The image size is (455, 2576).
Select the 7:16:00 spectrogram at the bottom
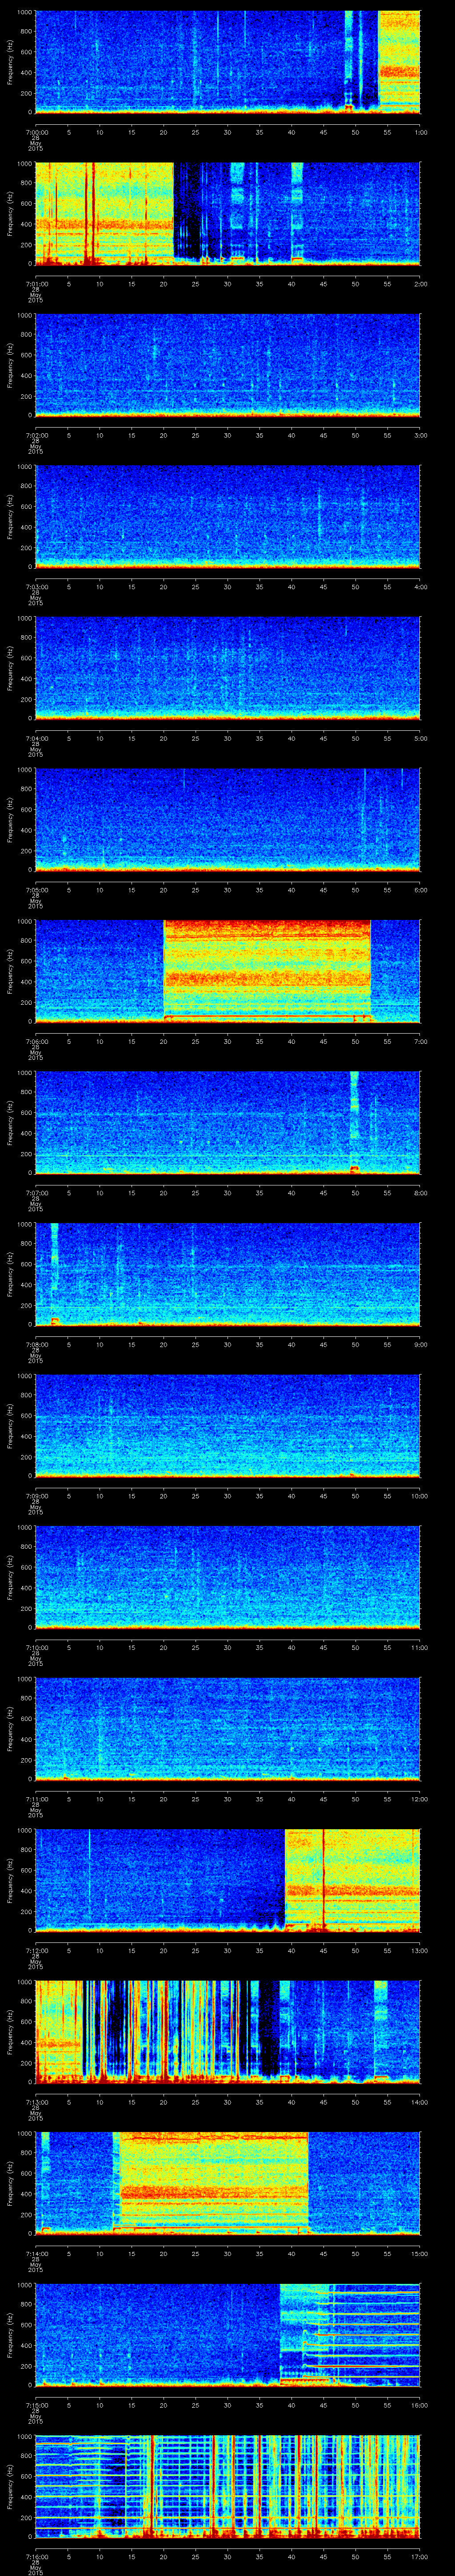click(x=228, y=2485)
